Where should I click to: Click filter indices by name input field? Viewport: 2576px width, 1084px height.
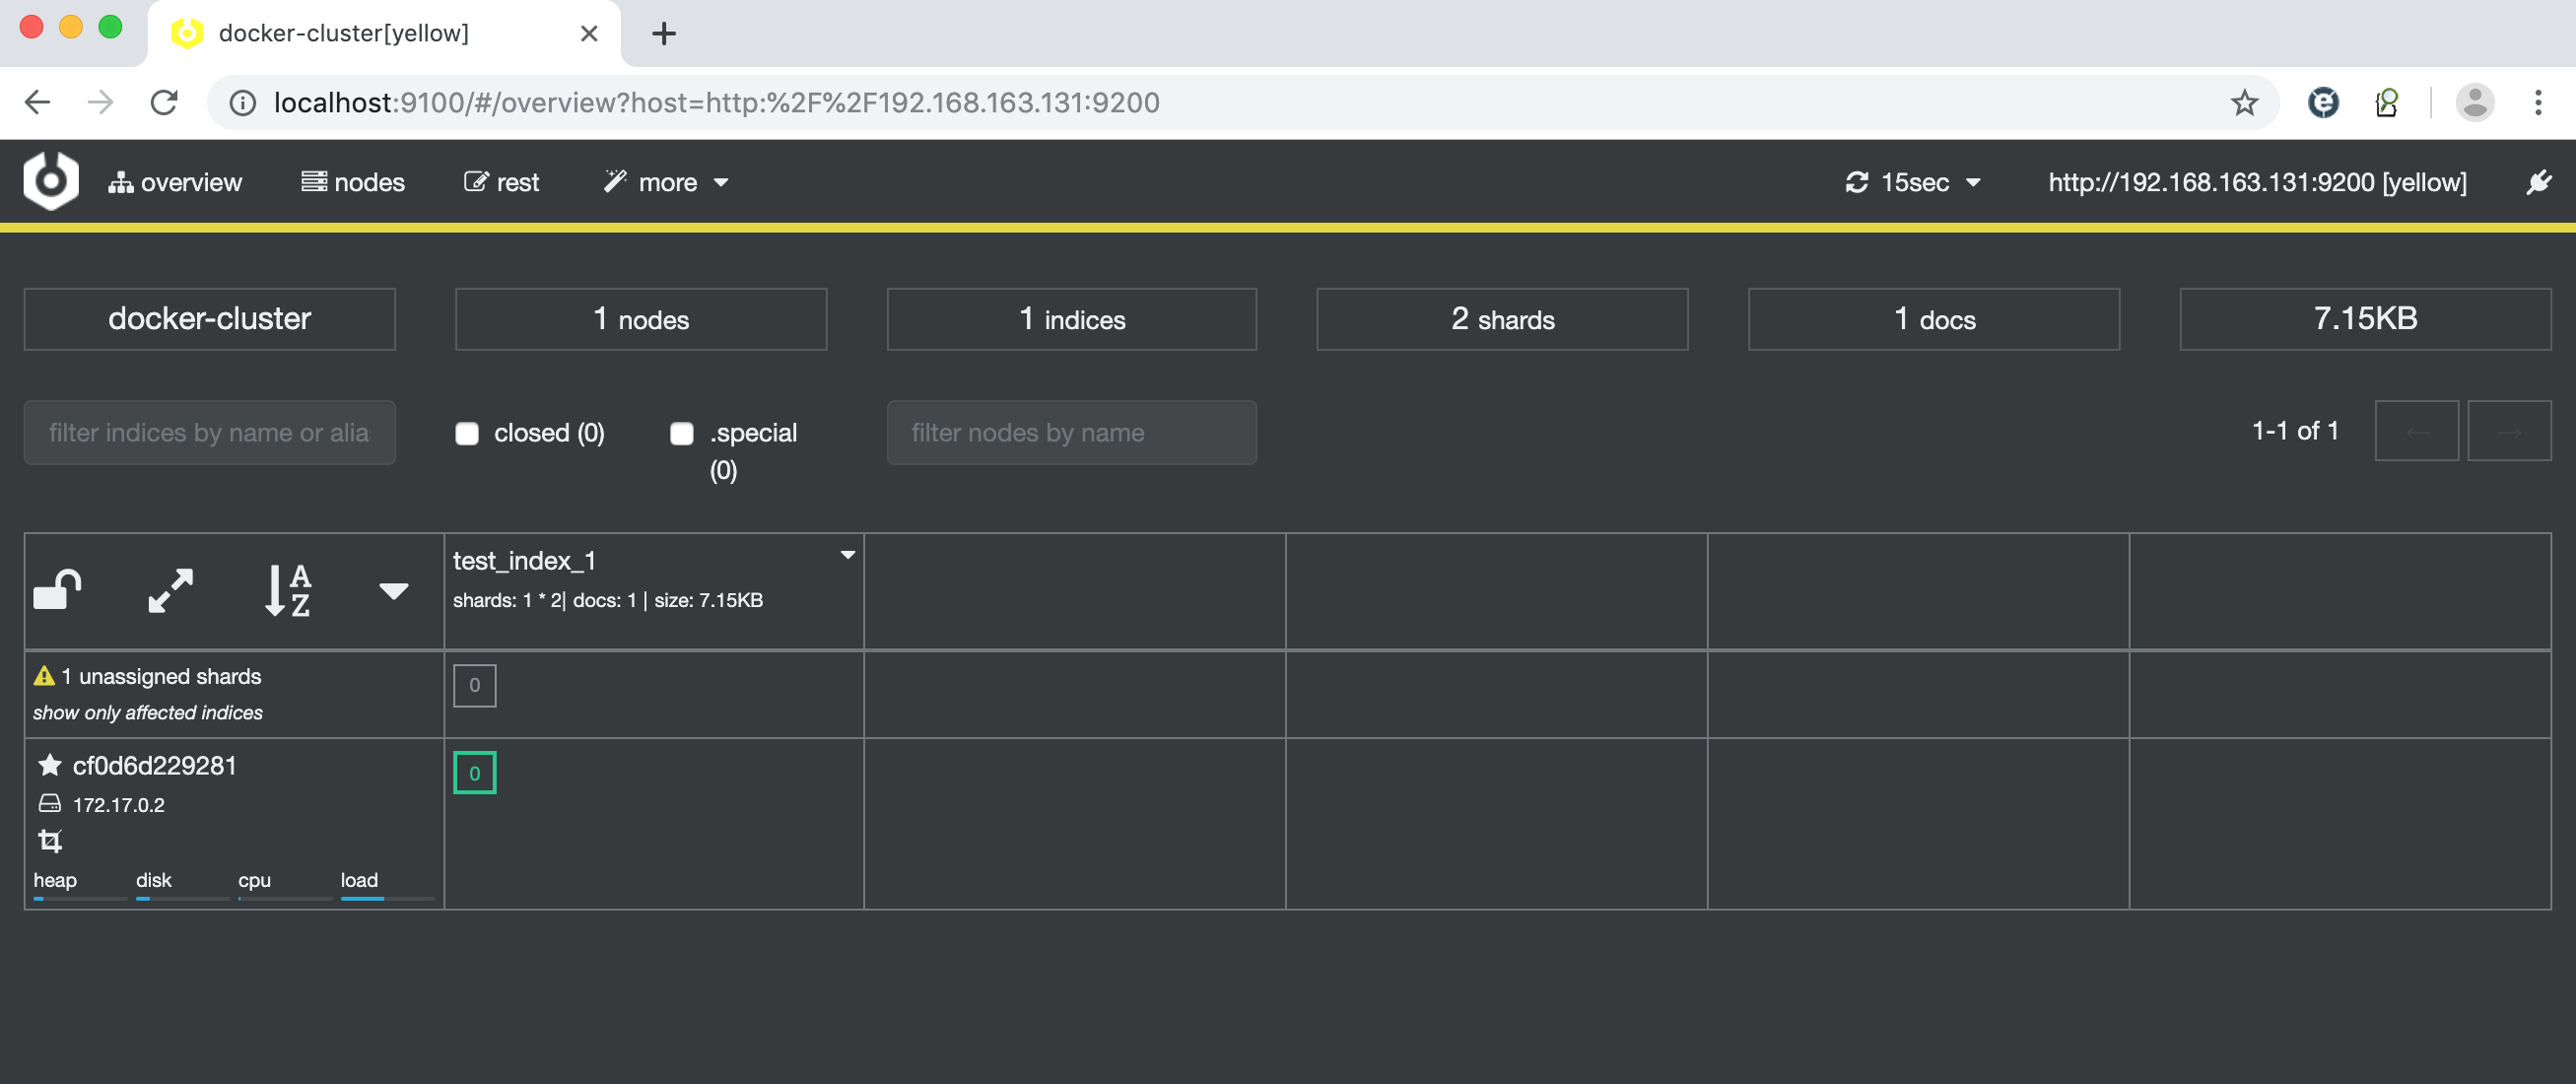(x=210, y=432)
